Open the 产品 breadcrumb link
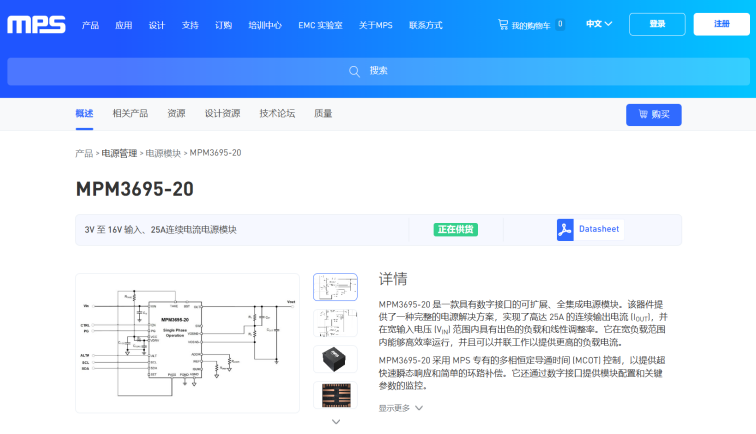The width and height of the screenshot is (756, 434). pyautogui.click(x=84, y=153)
